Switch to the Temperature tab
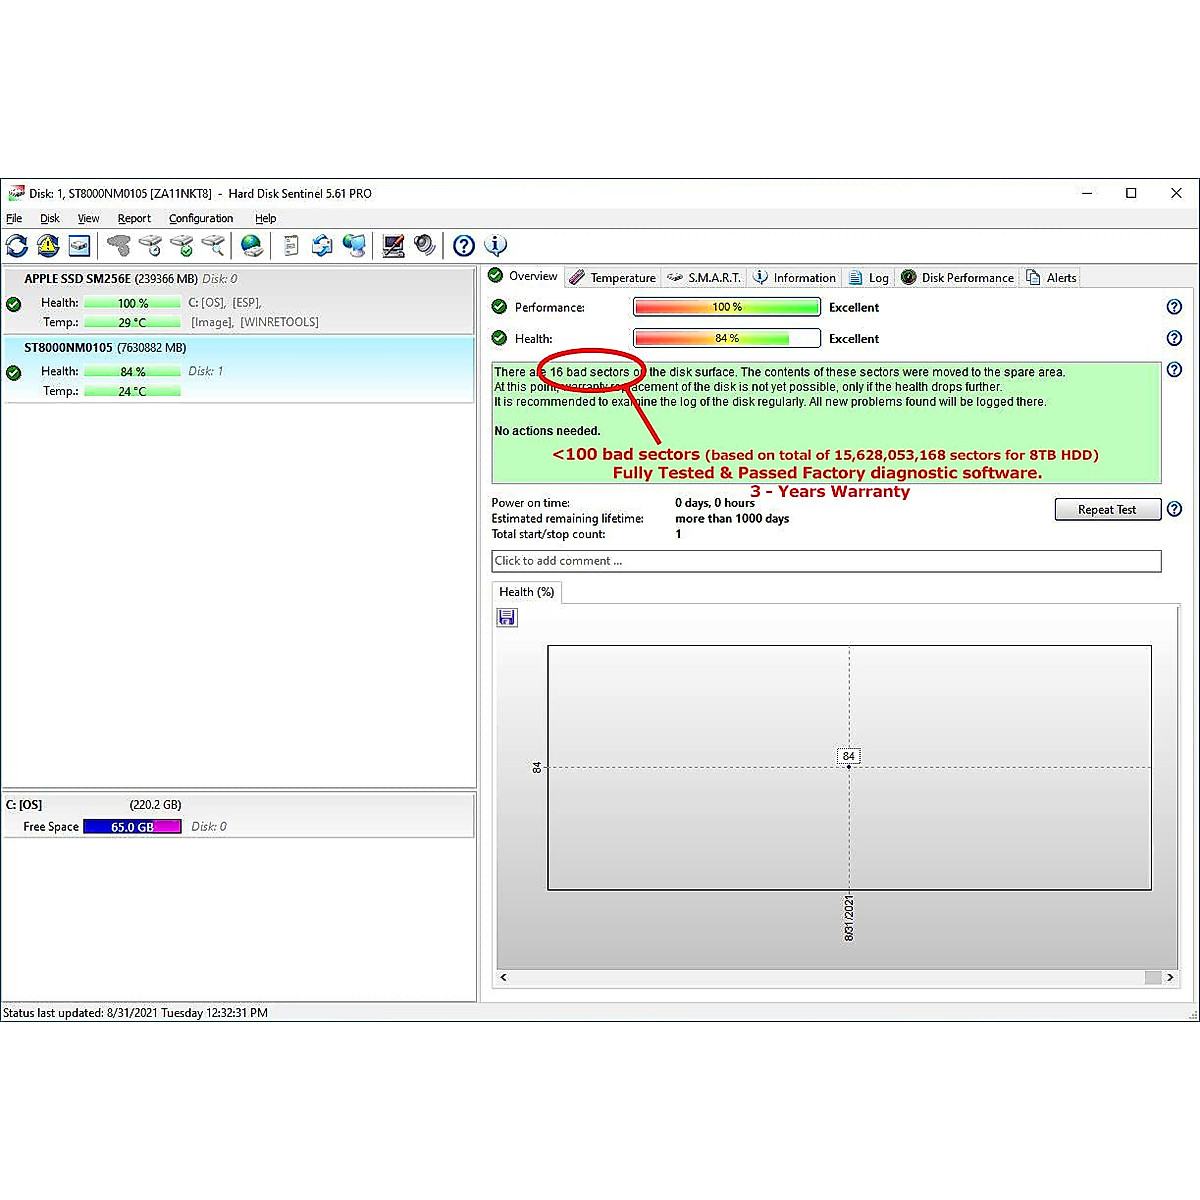This screenshot has height=1200, width=1200. (x=613, y=278)
